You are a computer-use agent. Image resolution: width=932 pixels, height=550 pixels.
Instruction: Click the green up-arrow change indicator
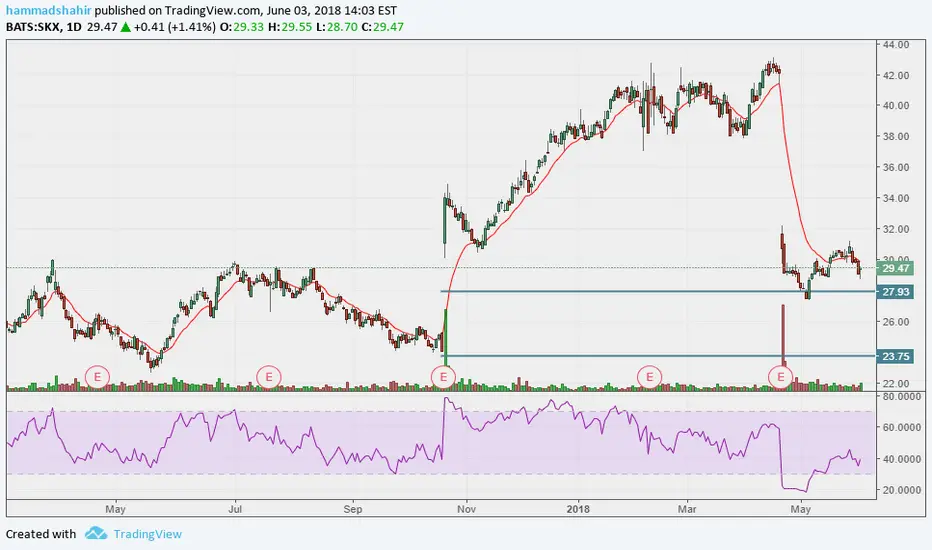(x=125, y=27)
